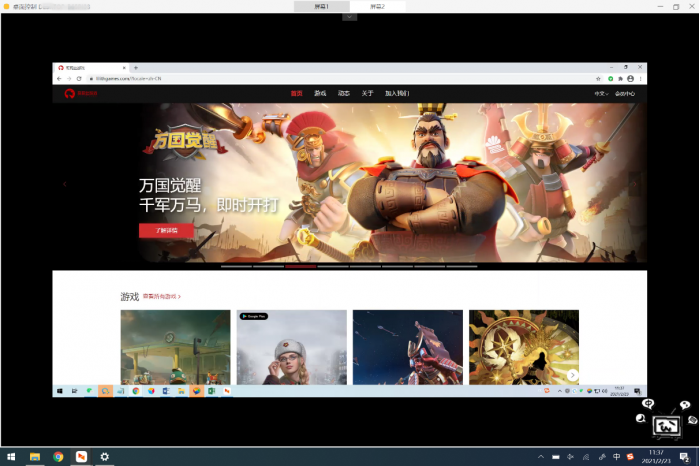The height and width of the screenshot is (466, 700).
Task: Open the Chrome extensions puzzle icon
Action: 620,79
